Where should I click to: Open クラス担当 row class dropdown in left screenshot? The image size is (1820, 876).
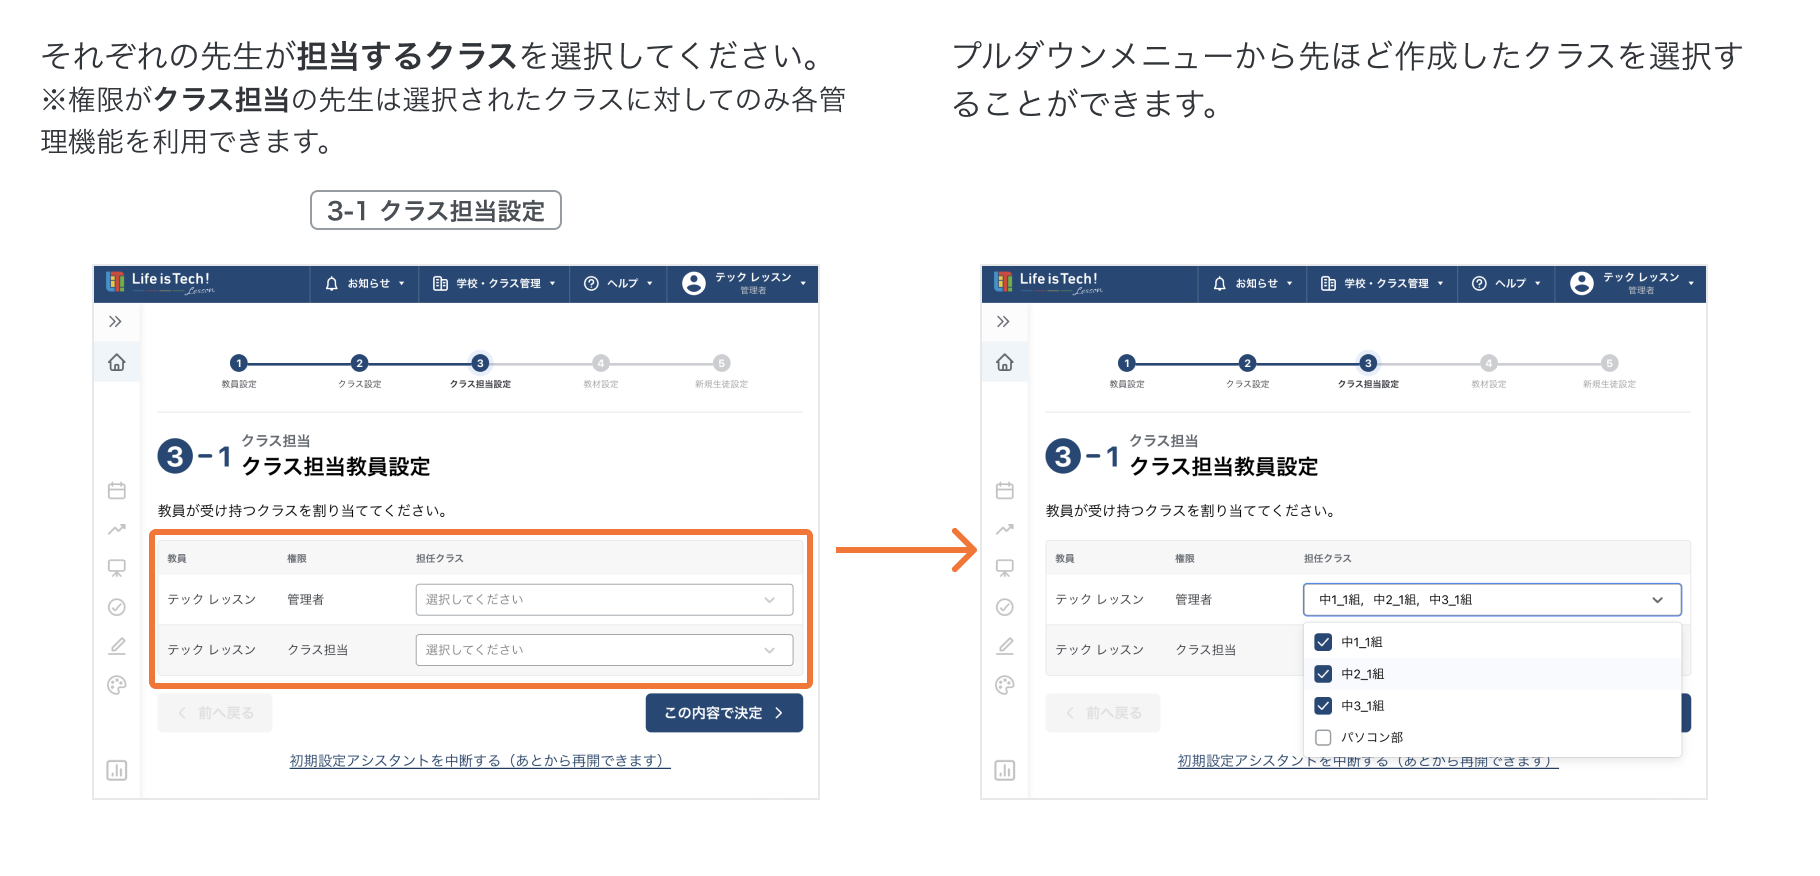tap(604, 650)
